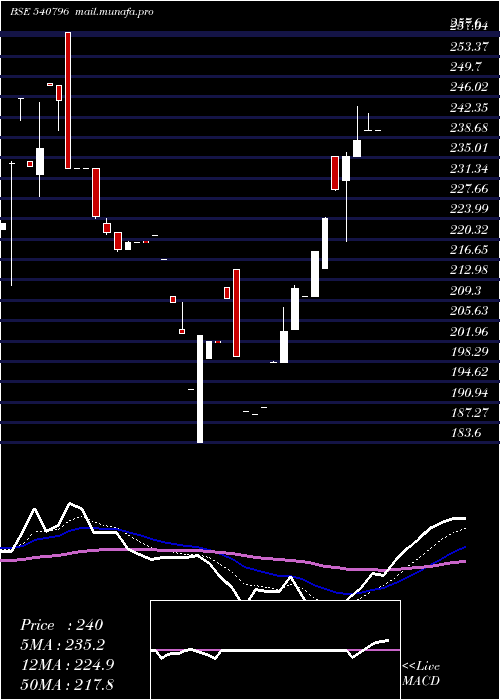Click the 249.7 price axis label
Screen dimensions: 500x700
pos(466,67)
